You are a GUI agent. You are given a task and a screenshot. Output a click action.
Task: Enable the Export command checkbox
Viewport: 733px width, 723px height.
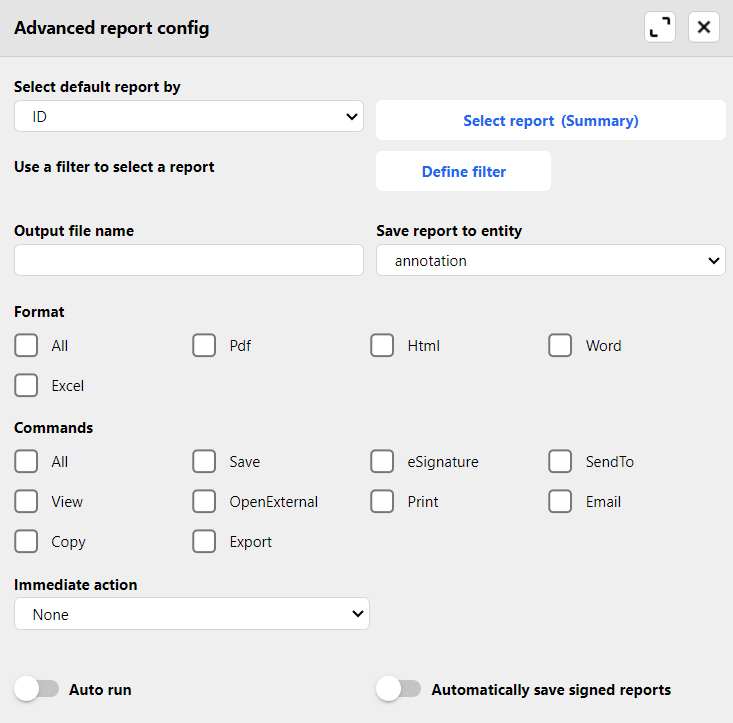(x=204, y=542)
